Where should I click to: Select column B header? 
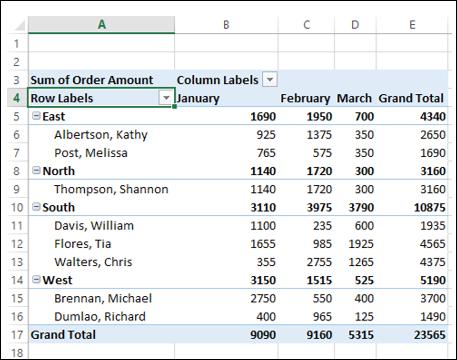(x=226, y=25)
